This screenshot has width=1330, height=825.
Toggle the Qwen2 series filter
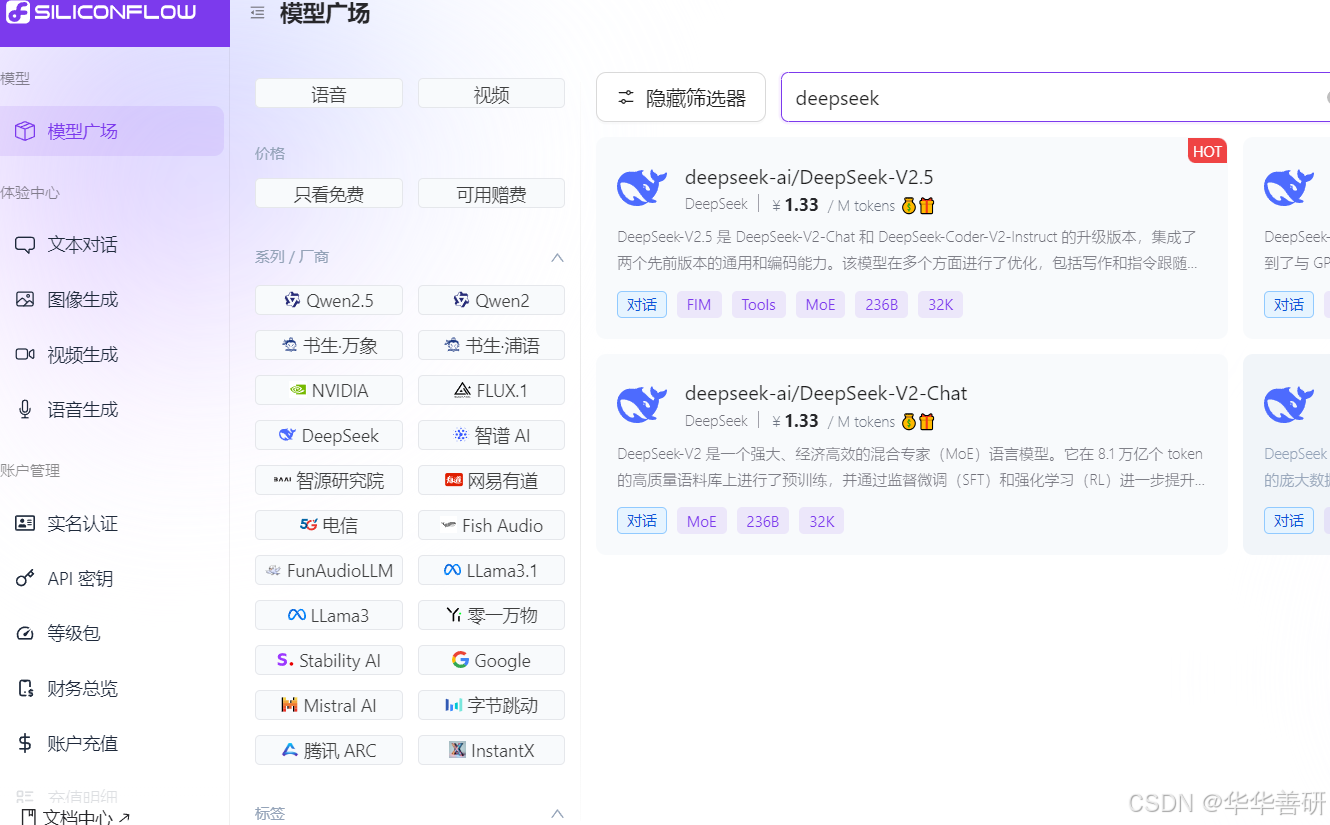(491, 300)
